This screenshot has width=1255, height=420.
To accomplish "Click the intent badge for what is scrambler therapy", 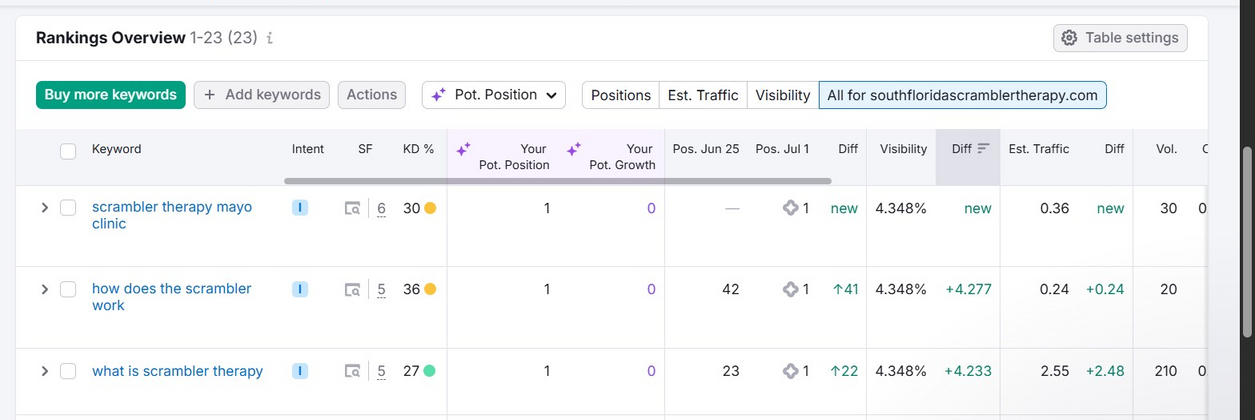I will click(x=300, y=371).
